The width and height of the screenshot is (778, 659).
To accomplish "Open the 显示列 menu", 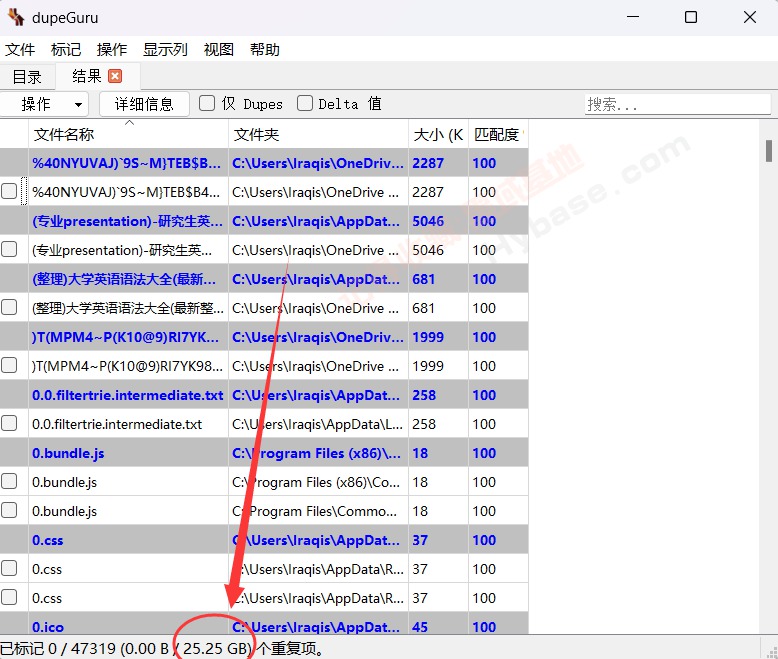I will (165, 49).
